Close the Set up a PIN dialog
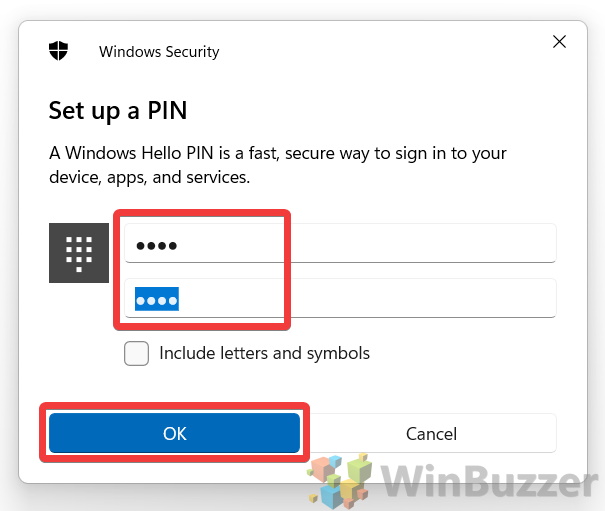 tap(559, 42)
